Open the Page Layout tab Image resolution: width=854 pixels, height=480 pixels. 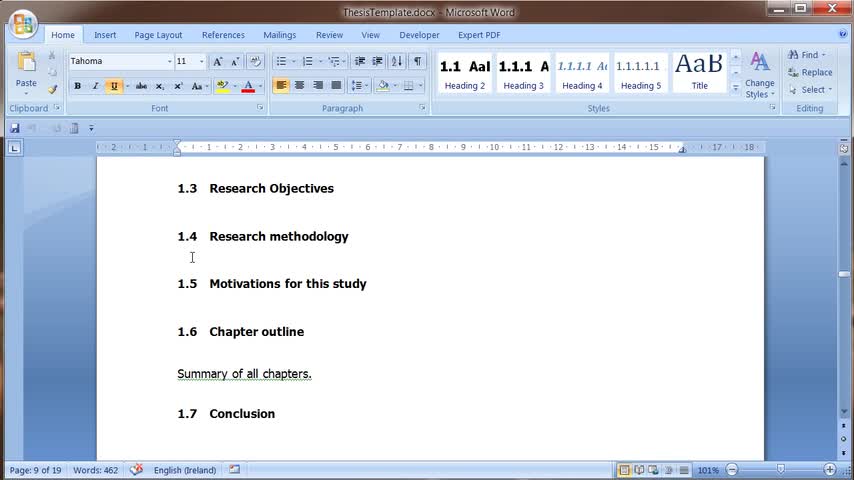tap(158, 35)
